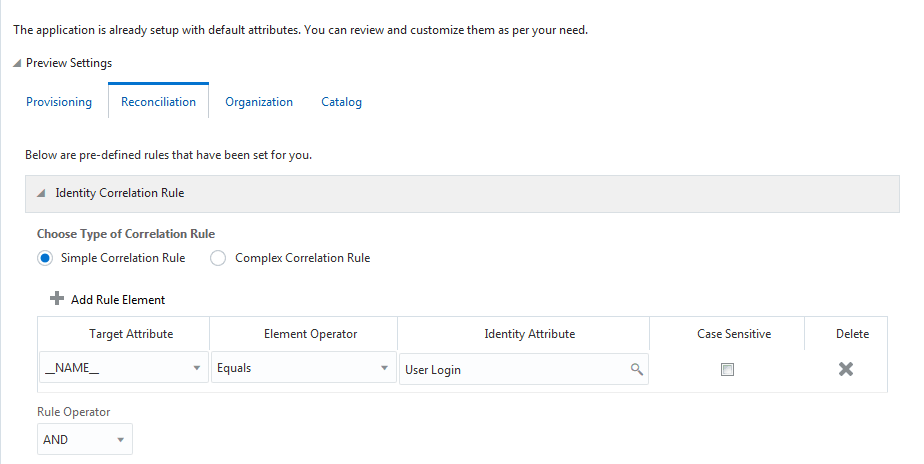Click the plus icon beside Add Rule Element
This screenshot has width=924, height=464.
click(x=57, y=299)
